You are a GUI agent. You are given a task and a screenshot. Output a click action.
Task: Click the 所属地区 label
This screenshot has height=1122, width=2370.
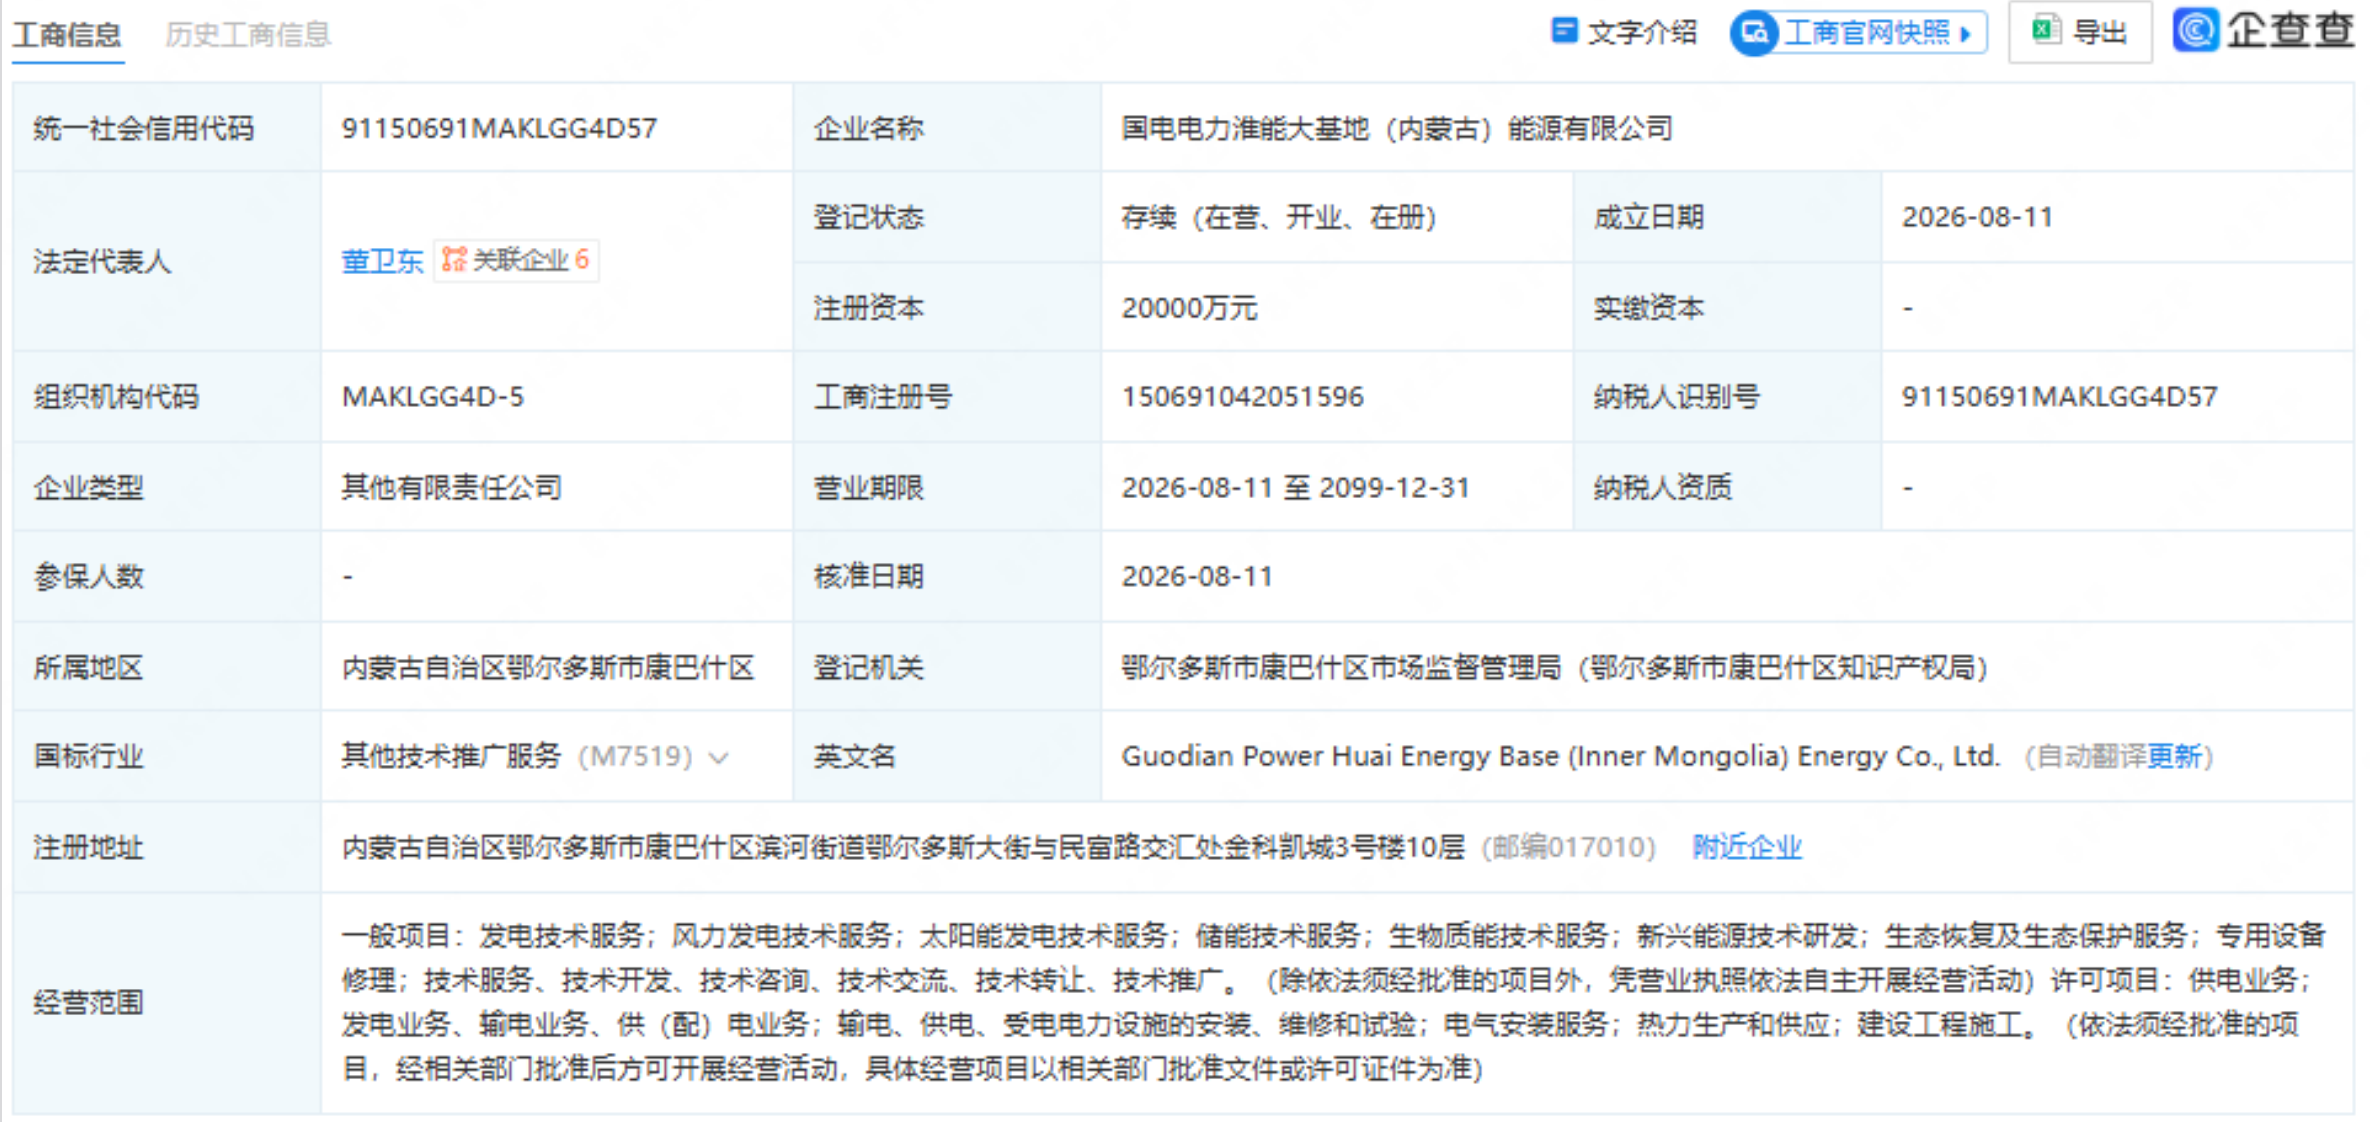[88, 668]
